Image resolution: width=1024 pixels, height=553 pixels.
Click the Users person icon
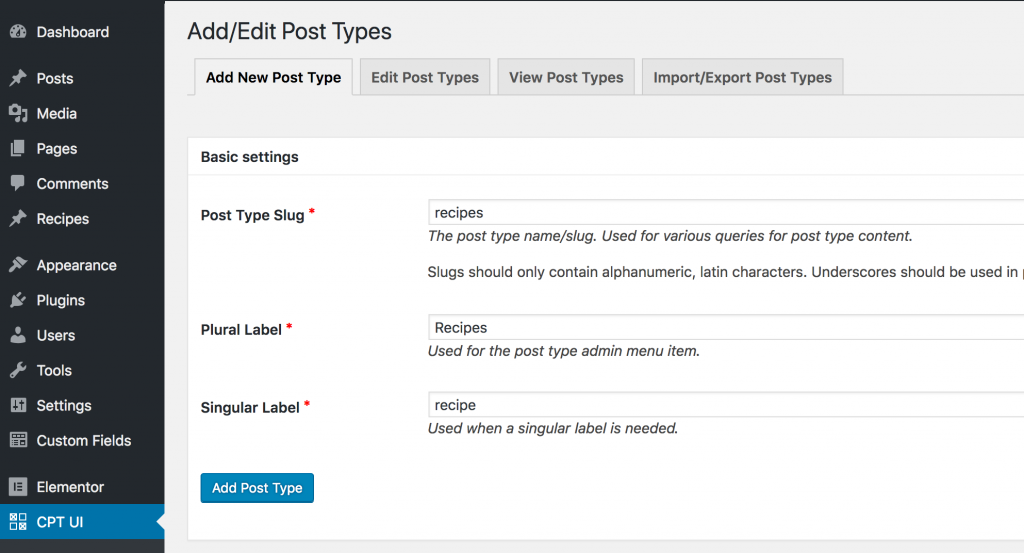click(x=17, y=335)
